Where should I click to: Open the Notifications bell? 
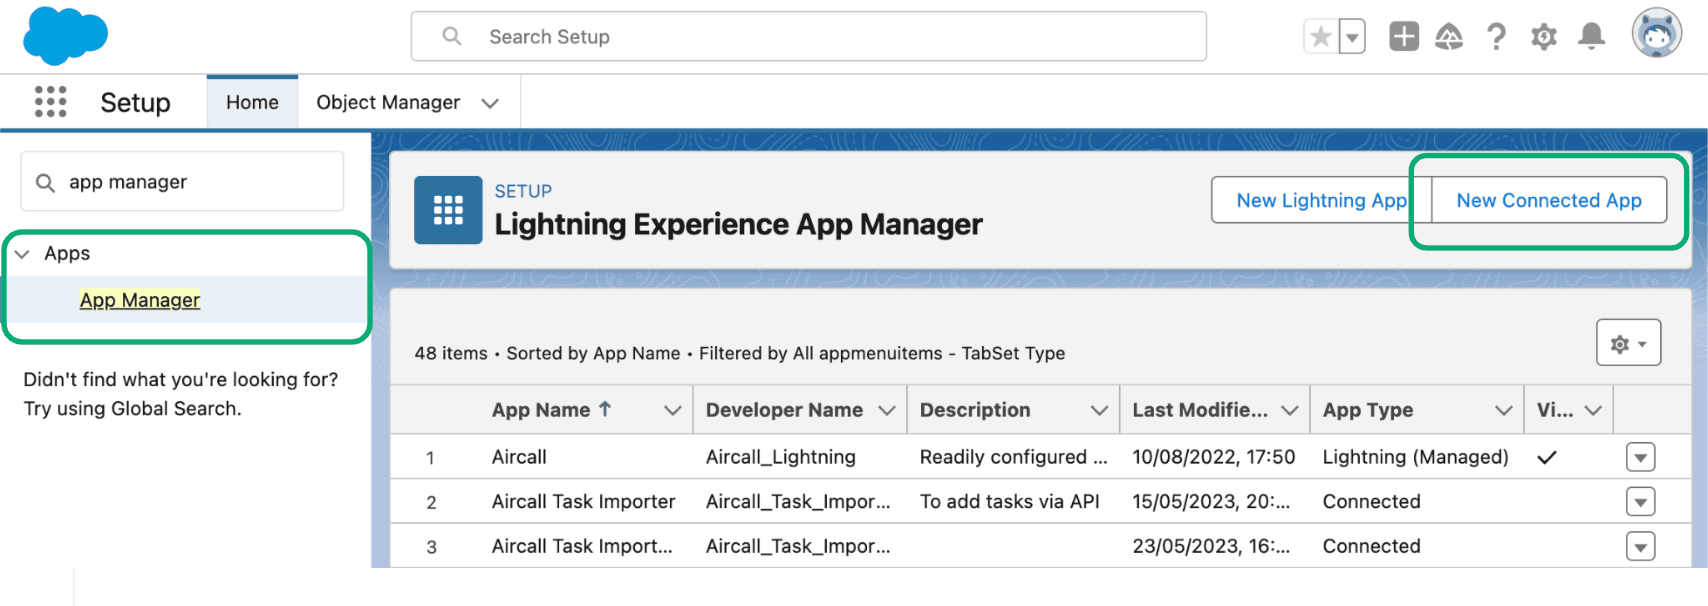(1591, 37)
